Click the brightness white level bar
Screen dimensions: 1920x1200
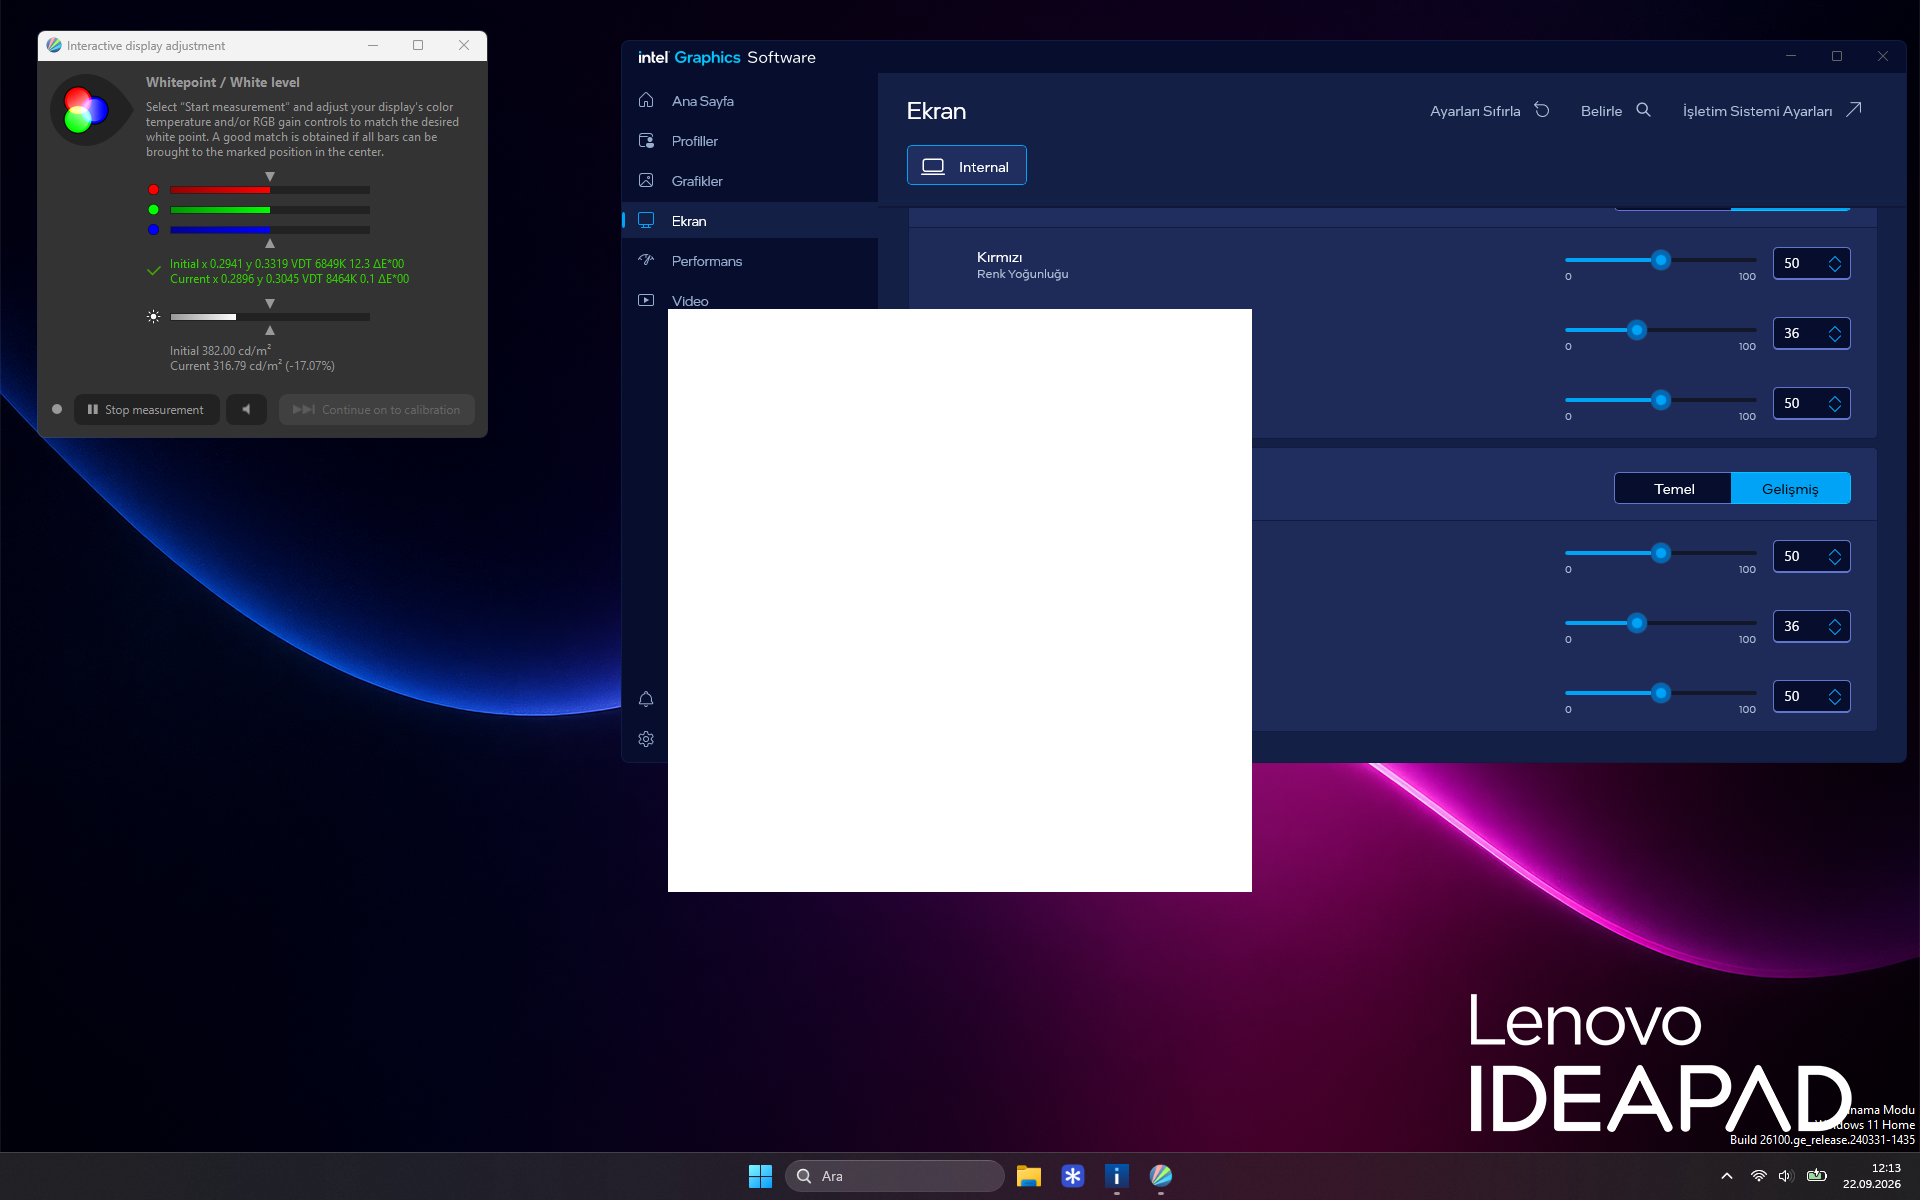pos(270,317)
